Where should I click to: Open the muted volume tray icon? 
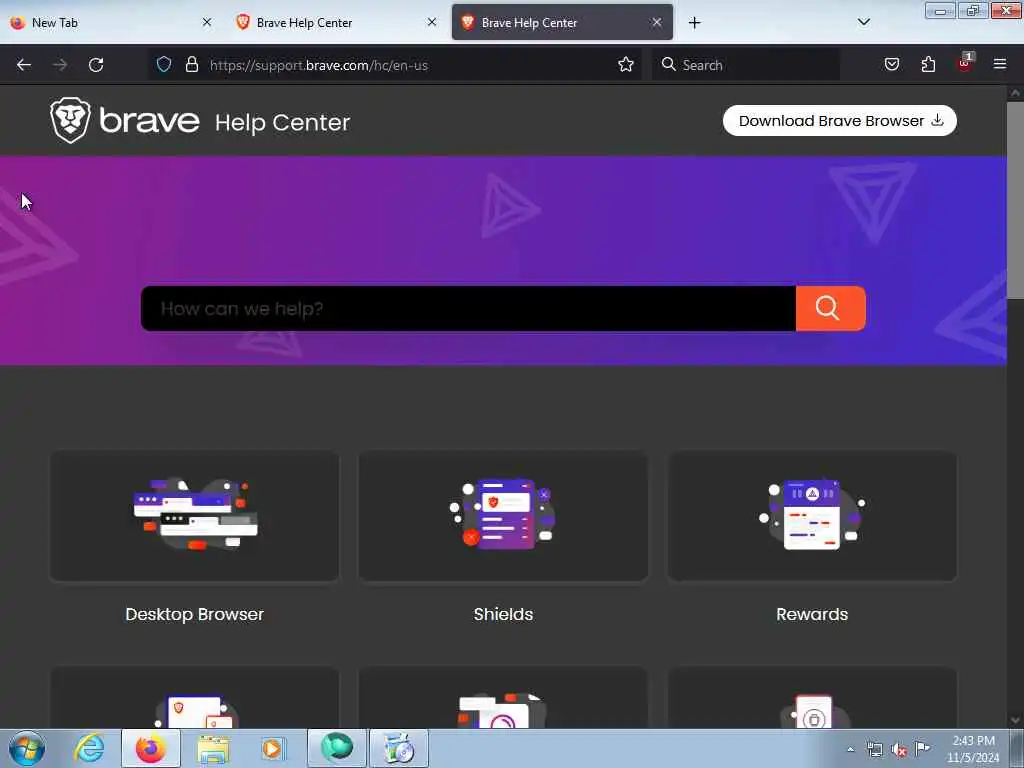click(x=899, y=750)
